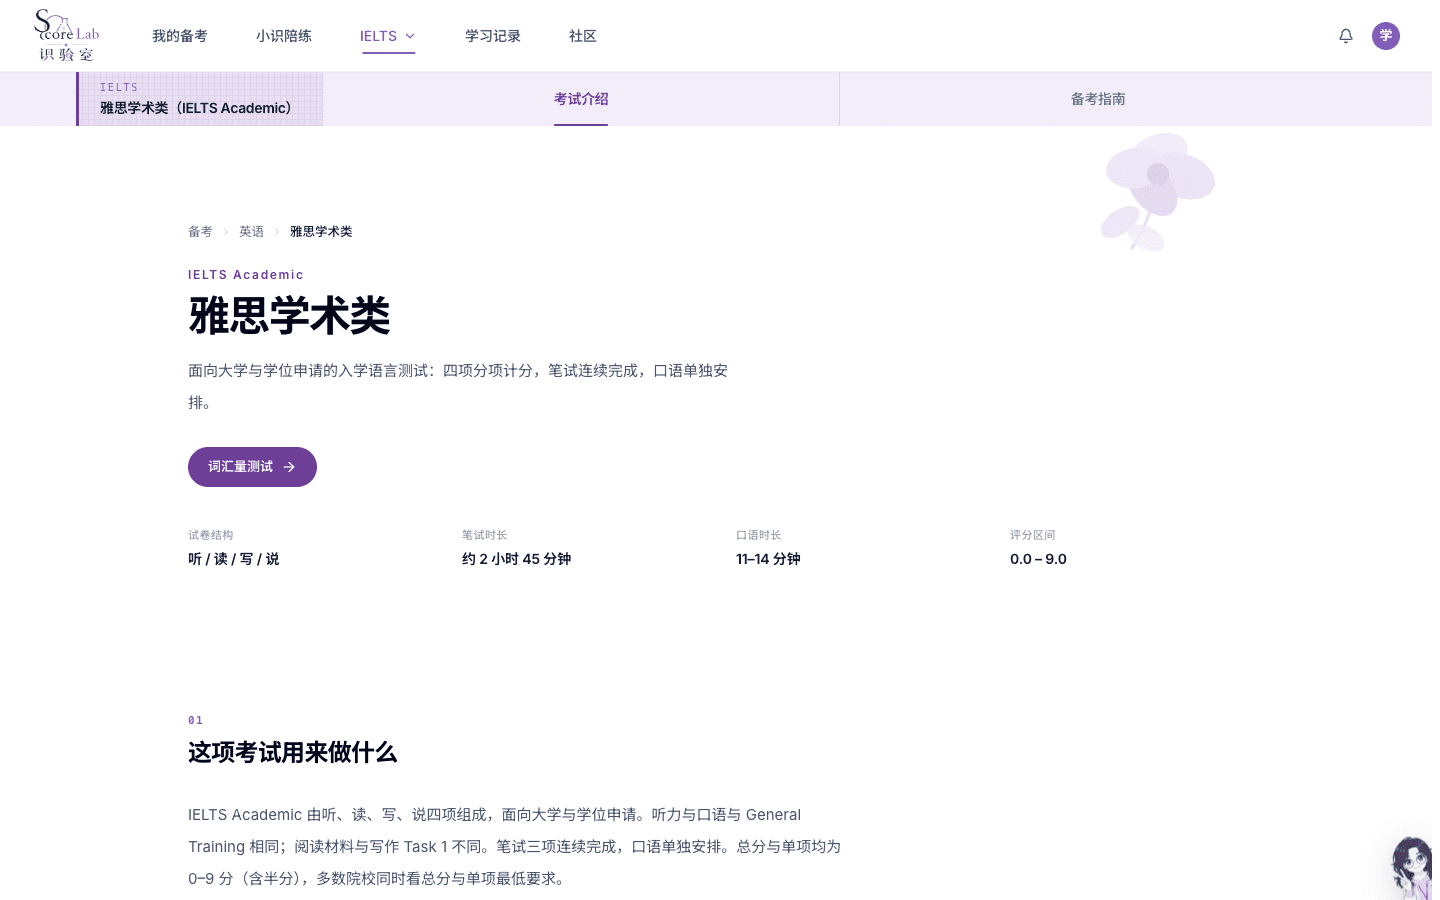Open 社区 menu item

point(583,36)
